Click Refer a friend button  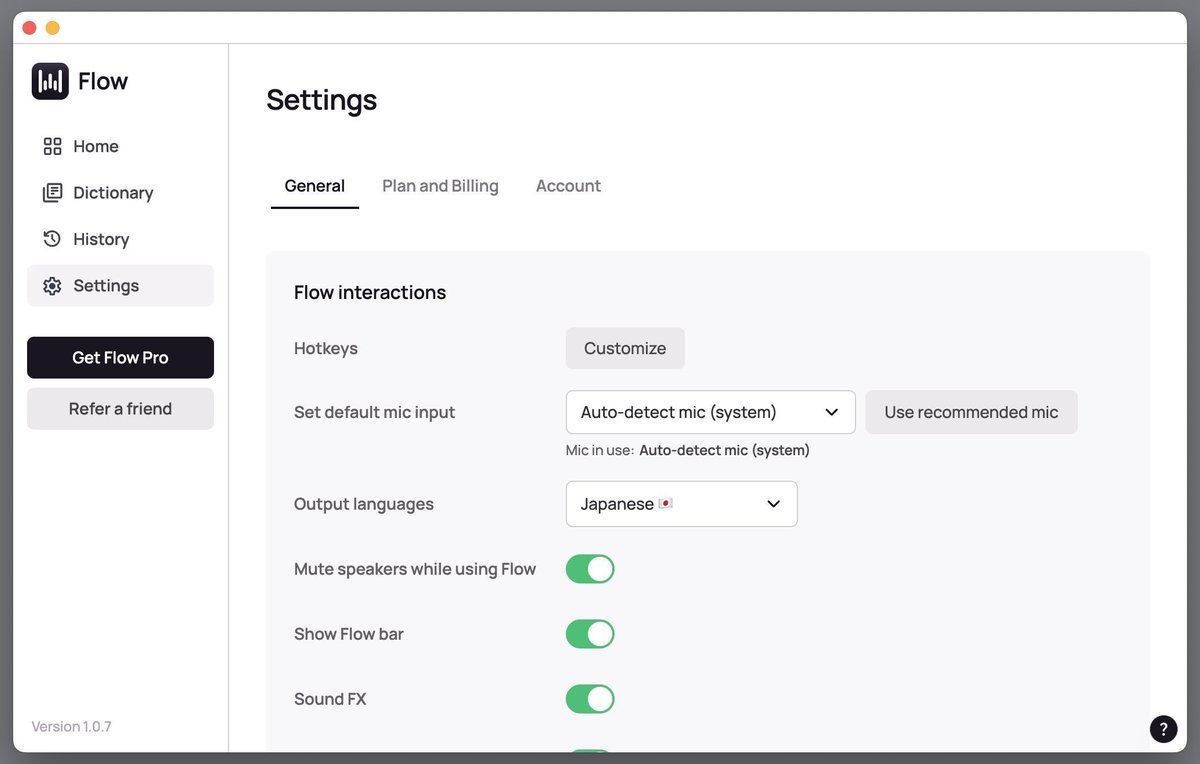120,408
